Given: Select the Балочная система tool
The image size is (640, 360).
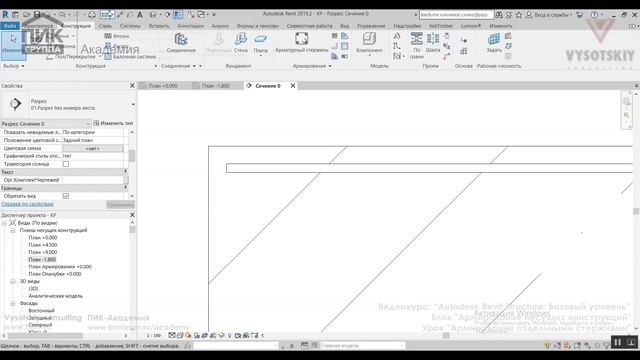Looking at the screenshot, I should pos(130,57).
